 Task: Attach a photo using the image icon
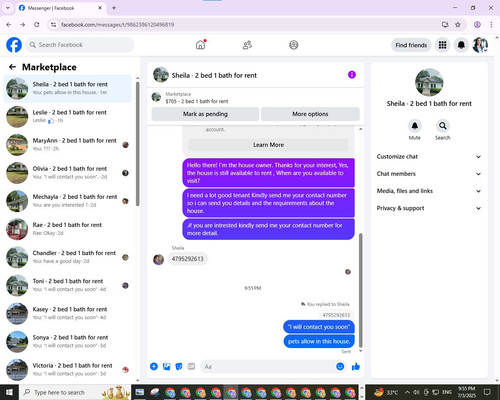[166, 366]
